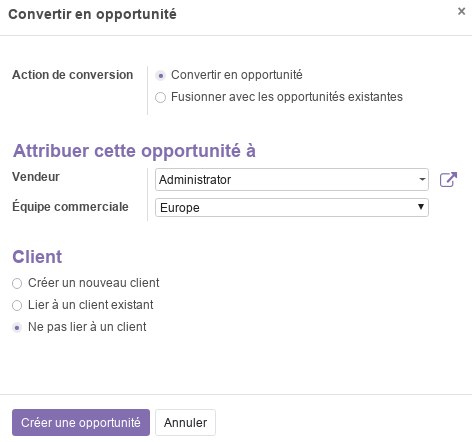Select the Convertir en opportunité radio option

[x=160, y=76]
